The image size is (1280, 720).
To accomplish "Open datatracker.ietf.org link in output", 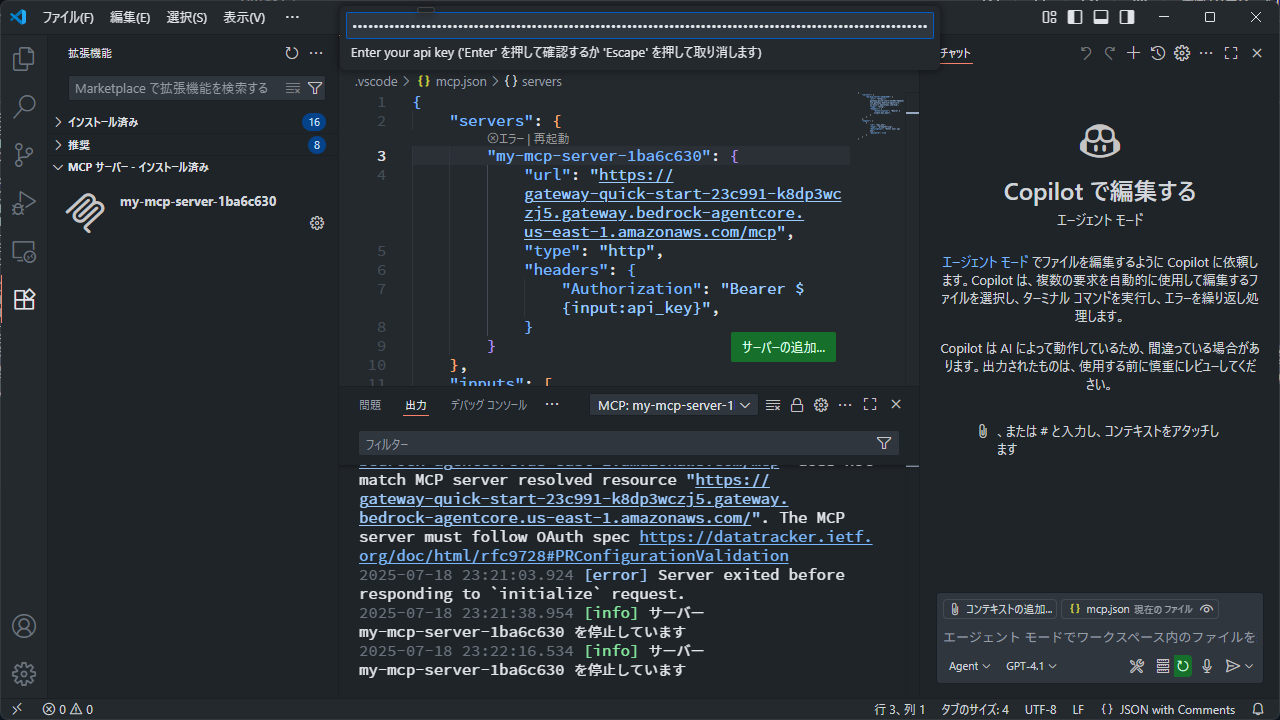I will tap(615, 546).
